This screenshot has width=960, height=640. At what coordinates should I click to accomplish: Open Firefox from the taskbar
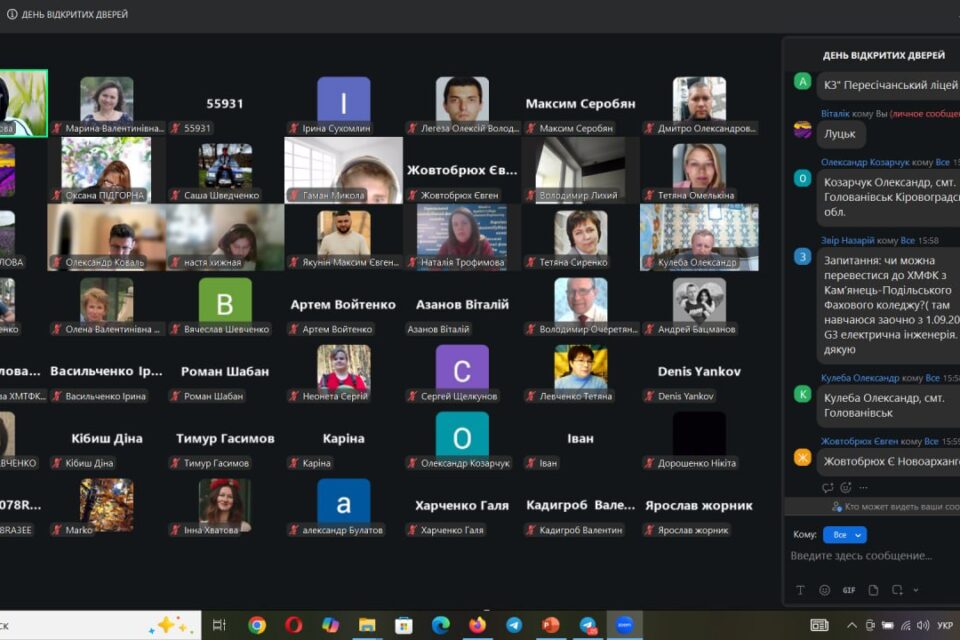[x=477, y=625]
